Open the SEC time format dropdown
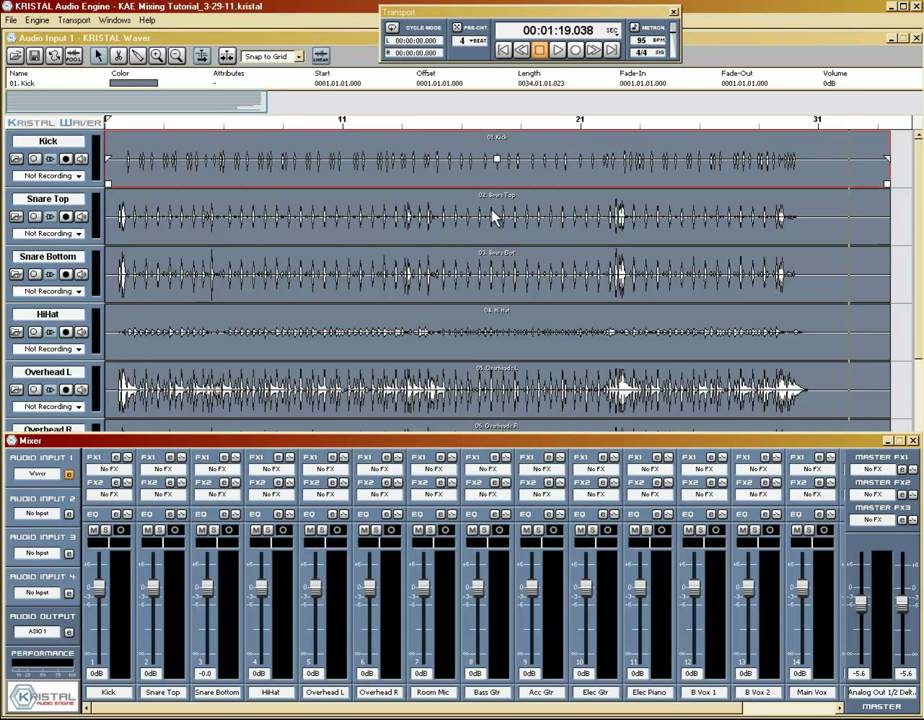This screenshot has width=924, height=720. click(612, 30)
